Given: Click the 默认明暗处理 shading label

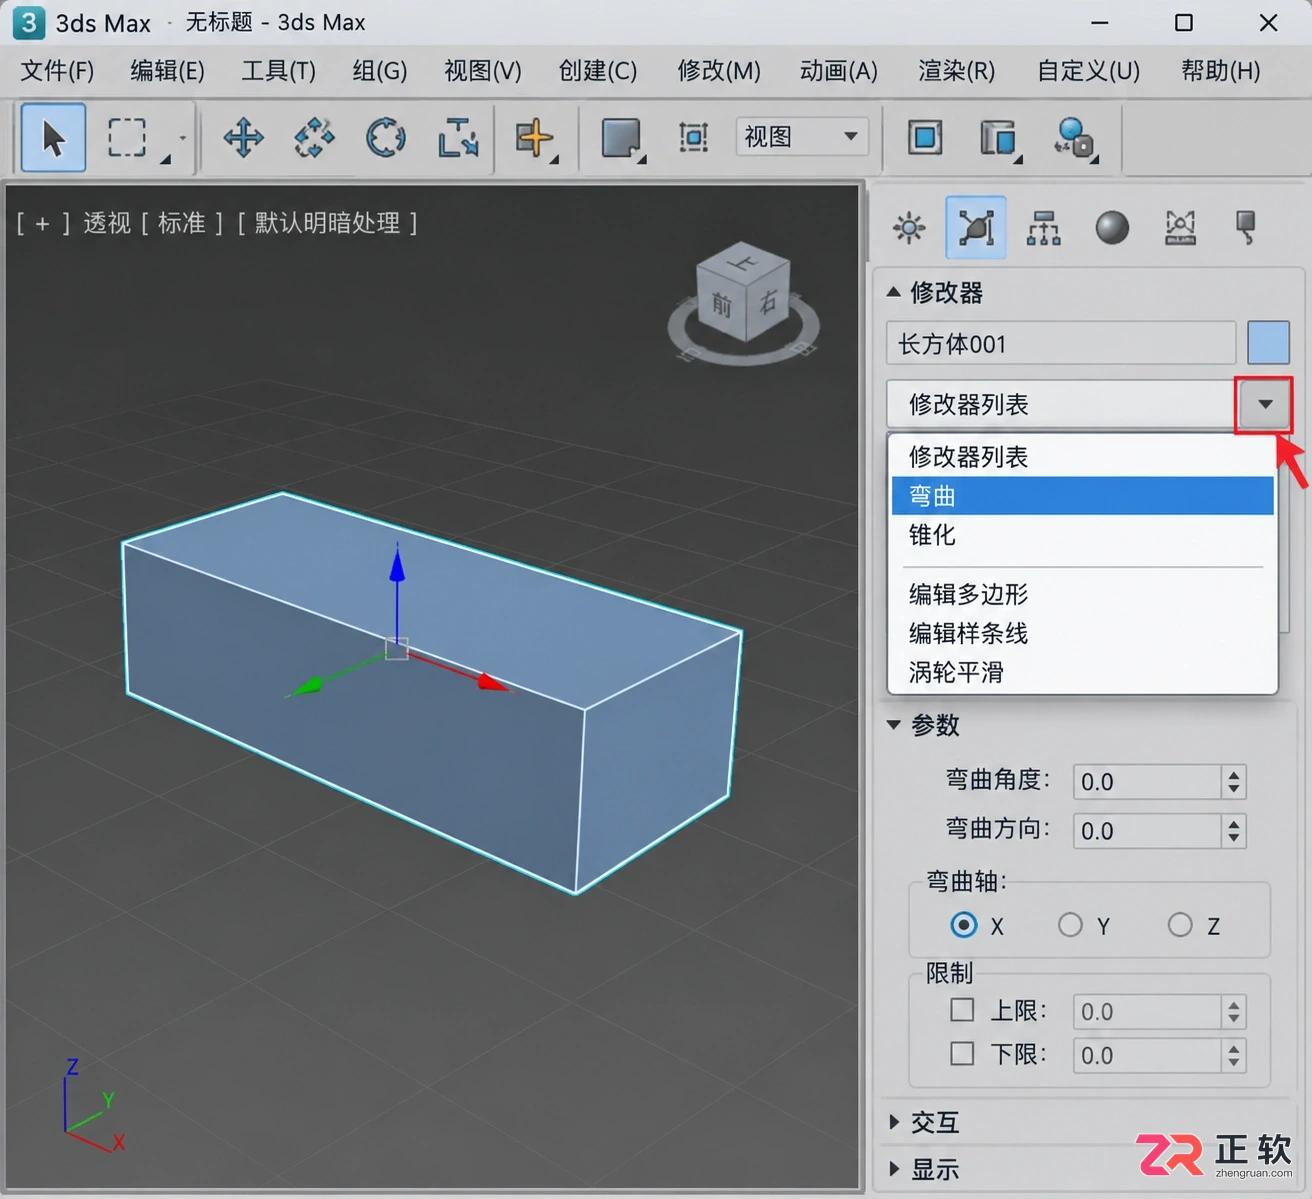Looking at the screenshot, I should point(327,222).
